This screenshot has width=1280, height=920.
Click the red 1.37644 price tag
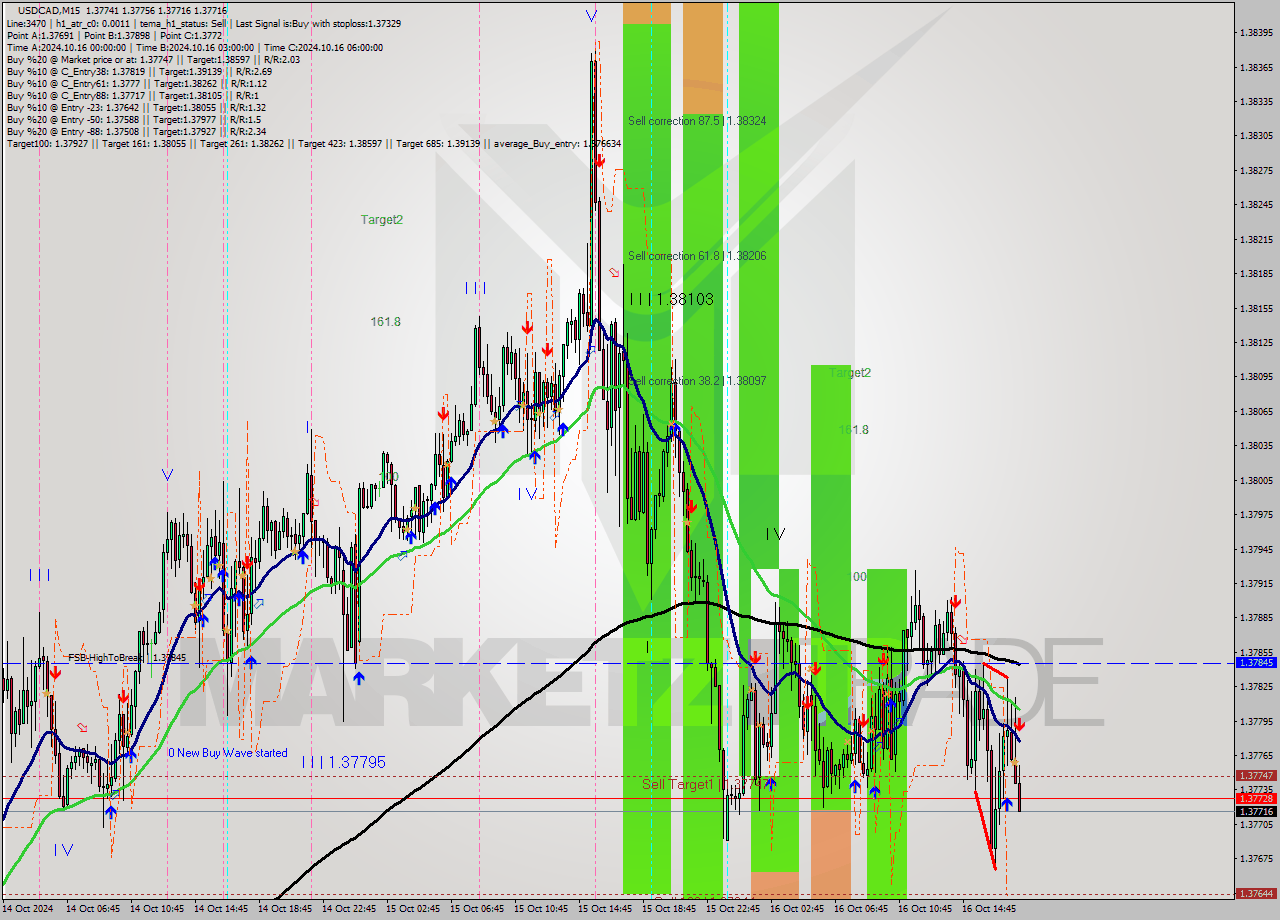click(x=1256, y=894)
